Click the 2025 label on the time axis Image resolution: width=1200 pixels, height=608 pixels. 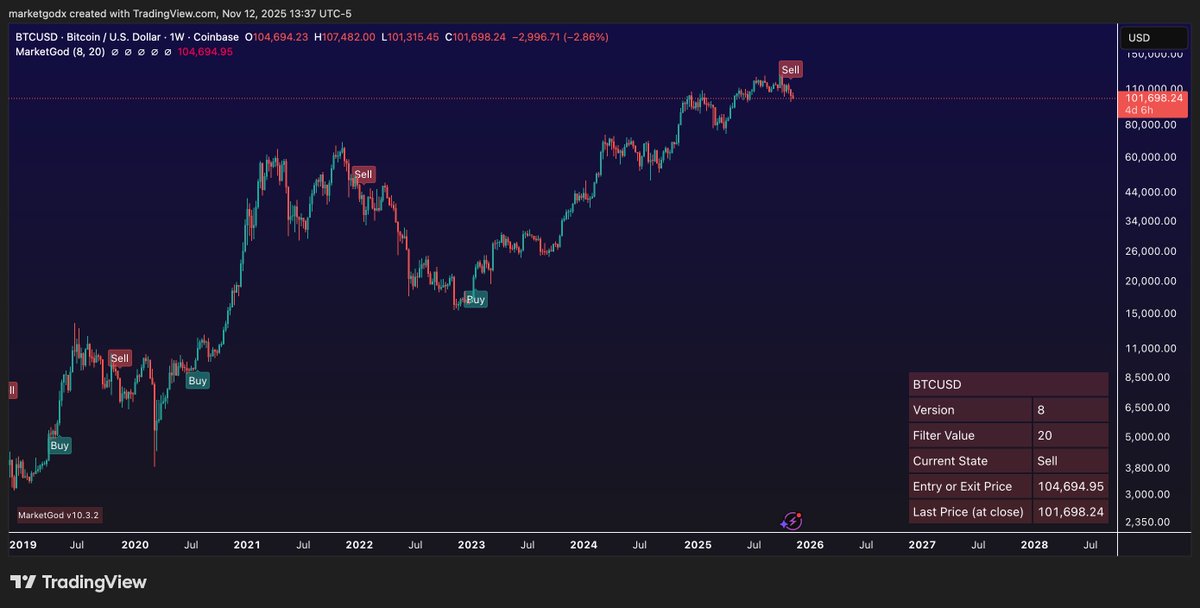tap(697, 545)
